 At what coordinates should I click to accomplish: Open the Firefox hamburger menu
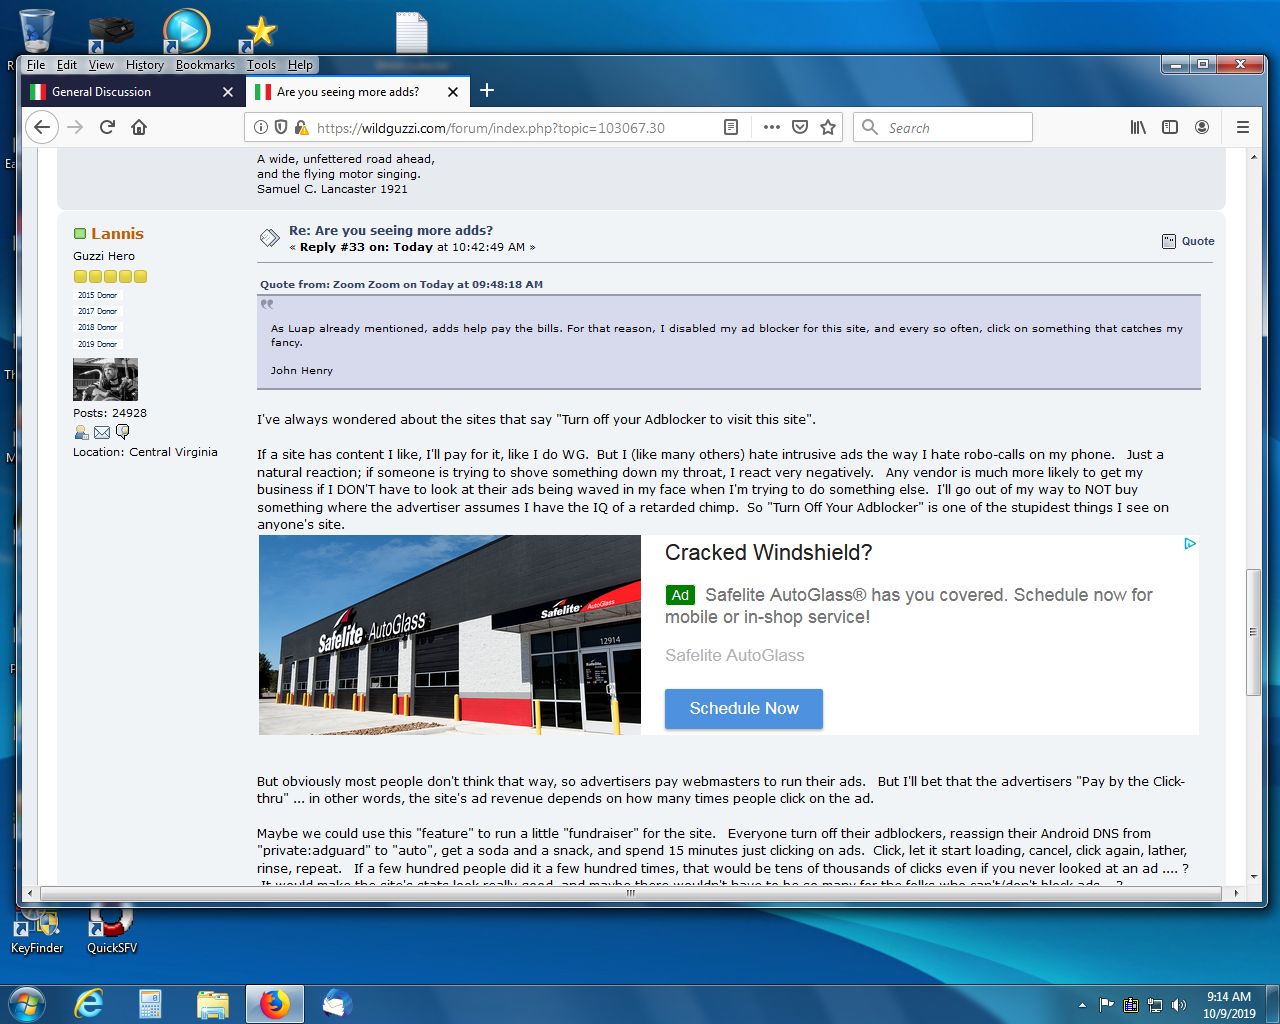coord(1243,128)
